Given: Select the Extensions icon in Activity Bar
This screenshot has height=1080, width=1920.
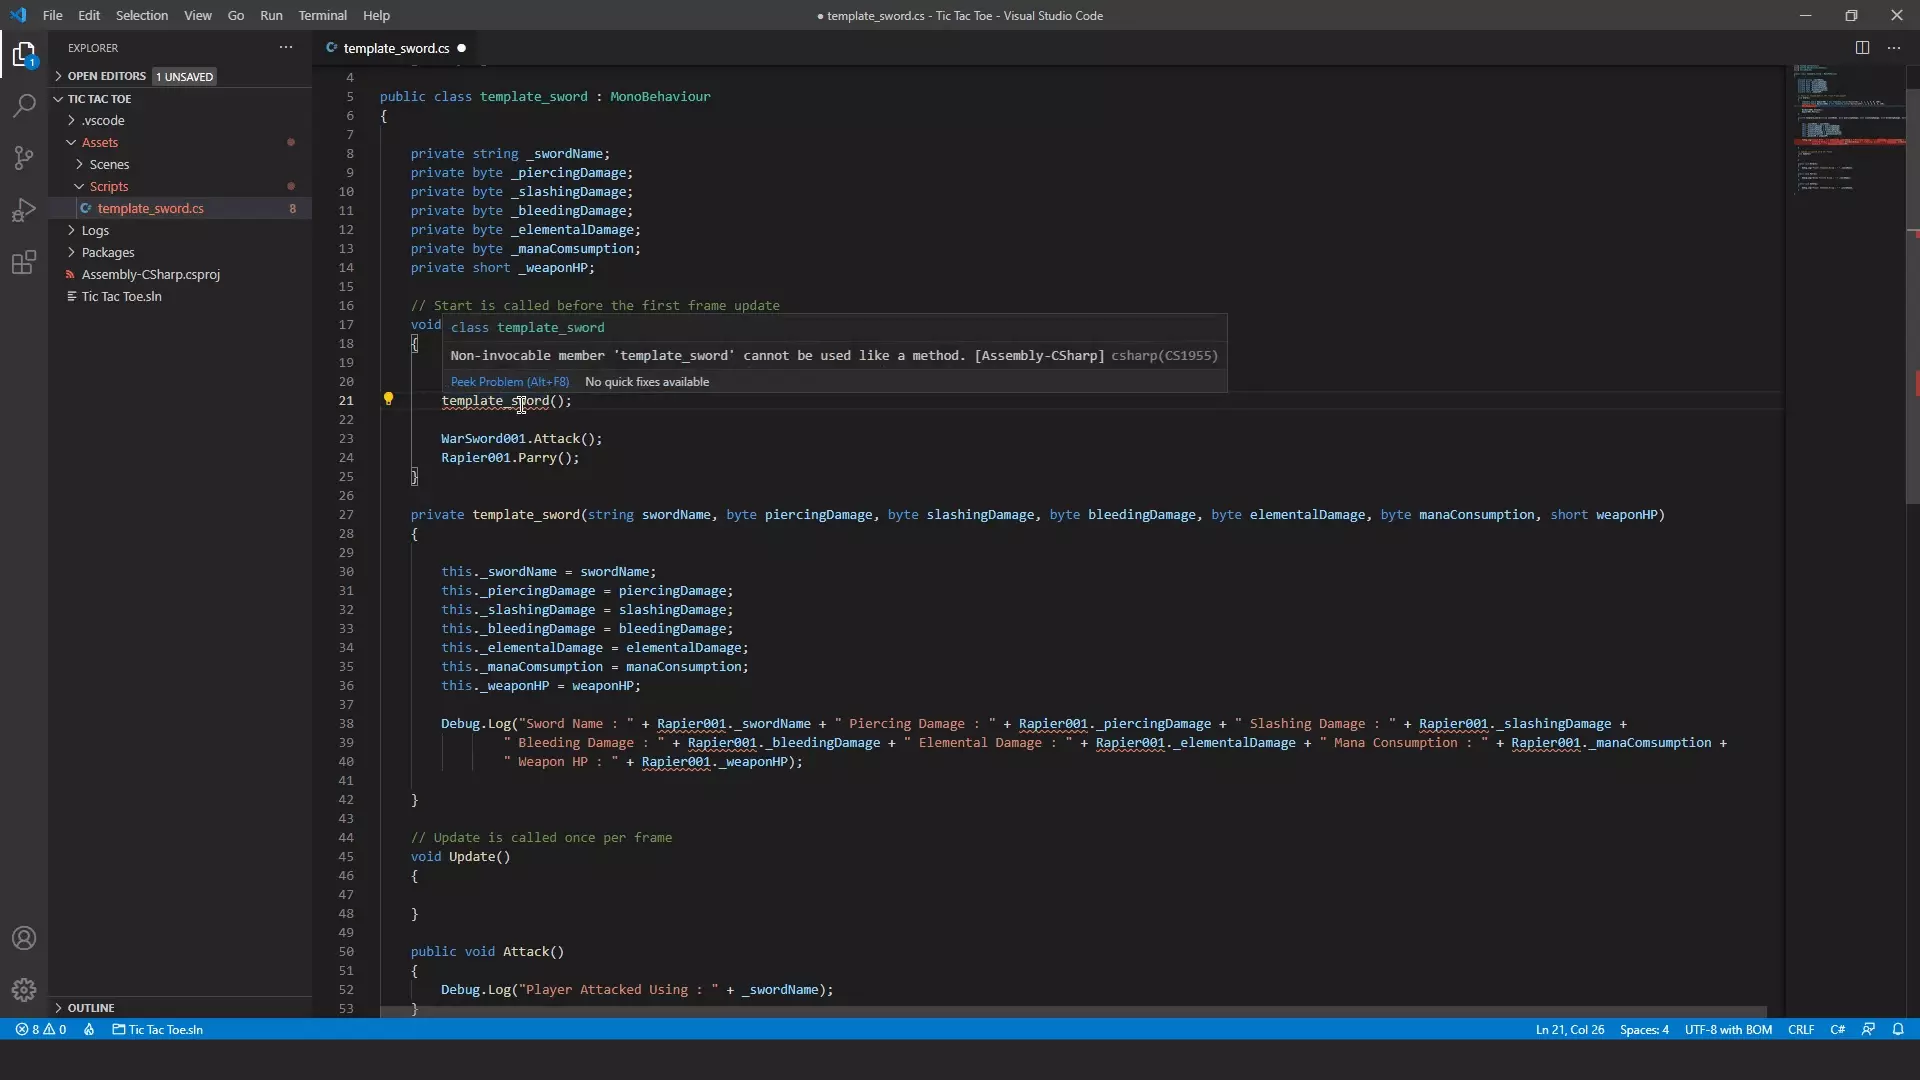Looking at the screenshot, I should [24, 262].
